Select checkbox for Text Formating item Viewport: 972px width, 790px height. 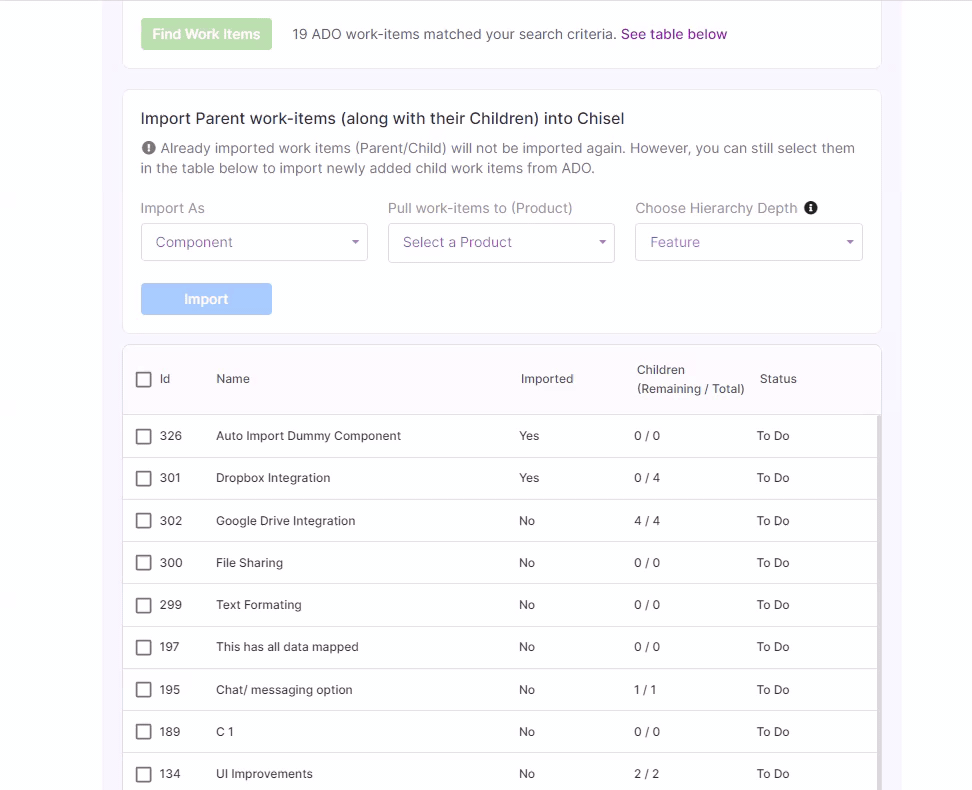click(x=143, y=605)
